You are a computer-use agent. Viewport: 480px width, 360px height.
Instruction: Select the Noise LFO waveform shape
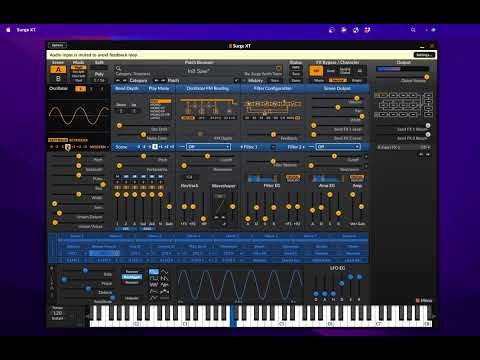[154, 285]
